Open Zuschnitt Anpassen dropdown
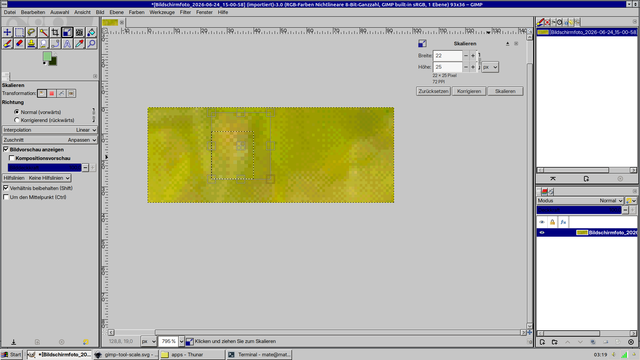Screen dimensions: 640x360 pyautogui.click(x=50, y=140)
